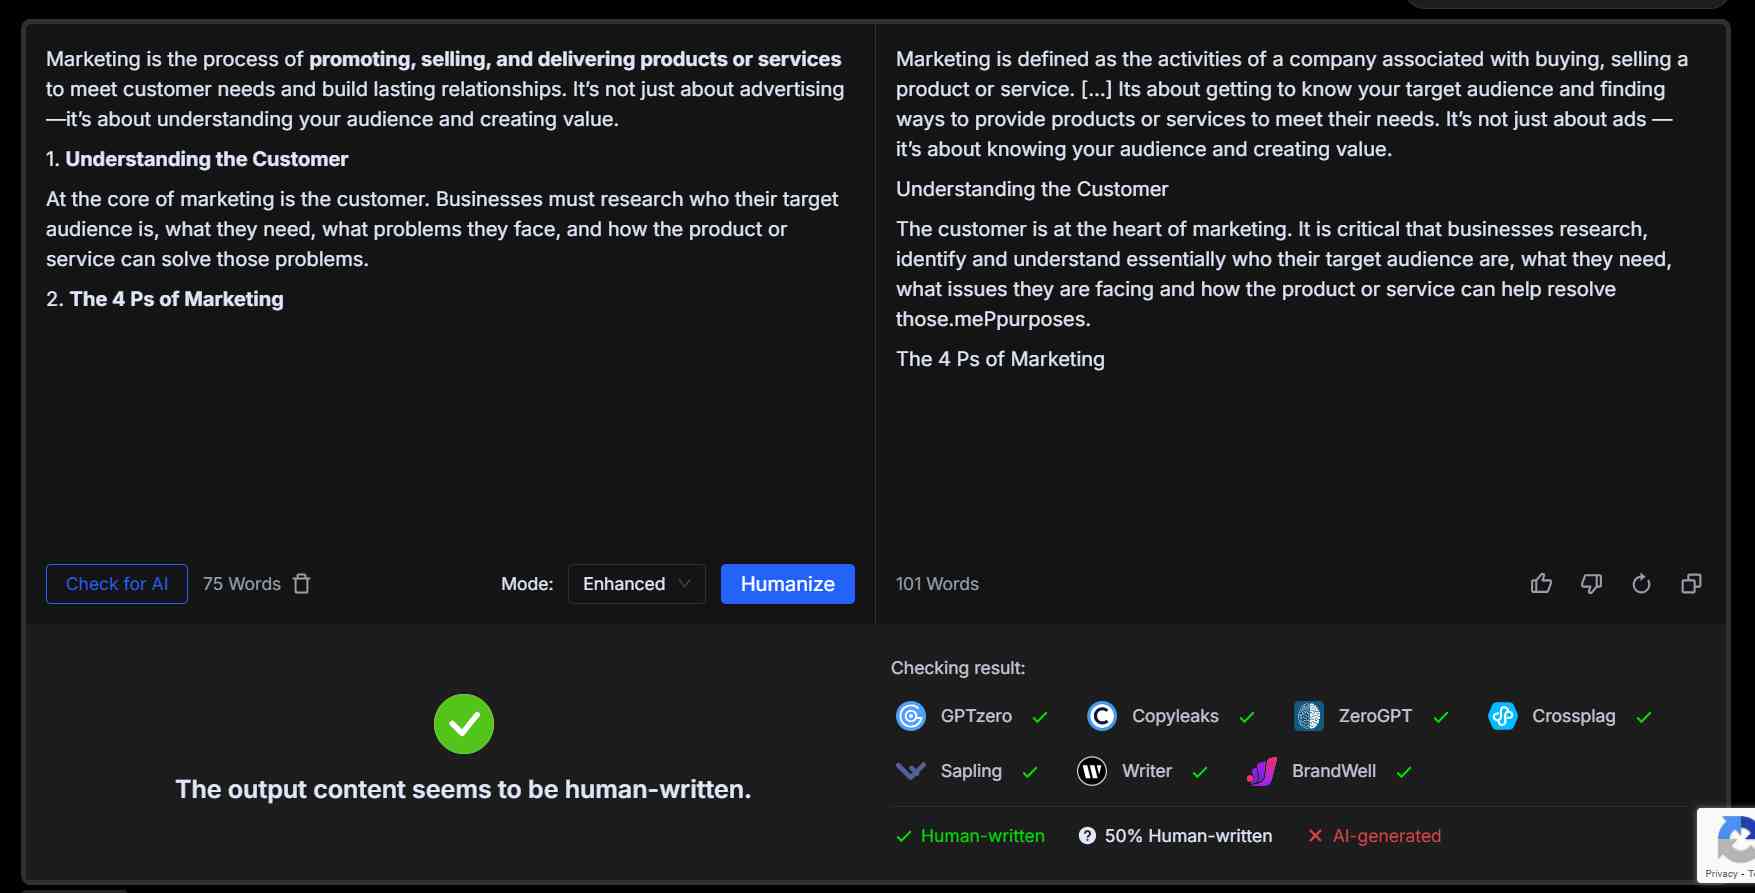This screenshot has height=893, width=1755.
Task: Click the GPTzero logo icon
Action: pyautogui.click(x=911, y=716)
